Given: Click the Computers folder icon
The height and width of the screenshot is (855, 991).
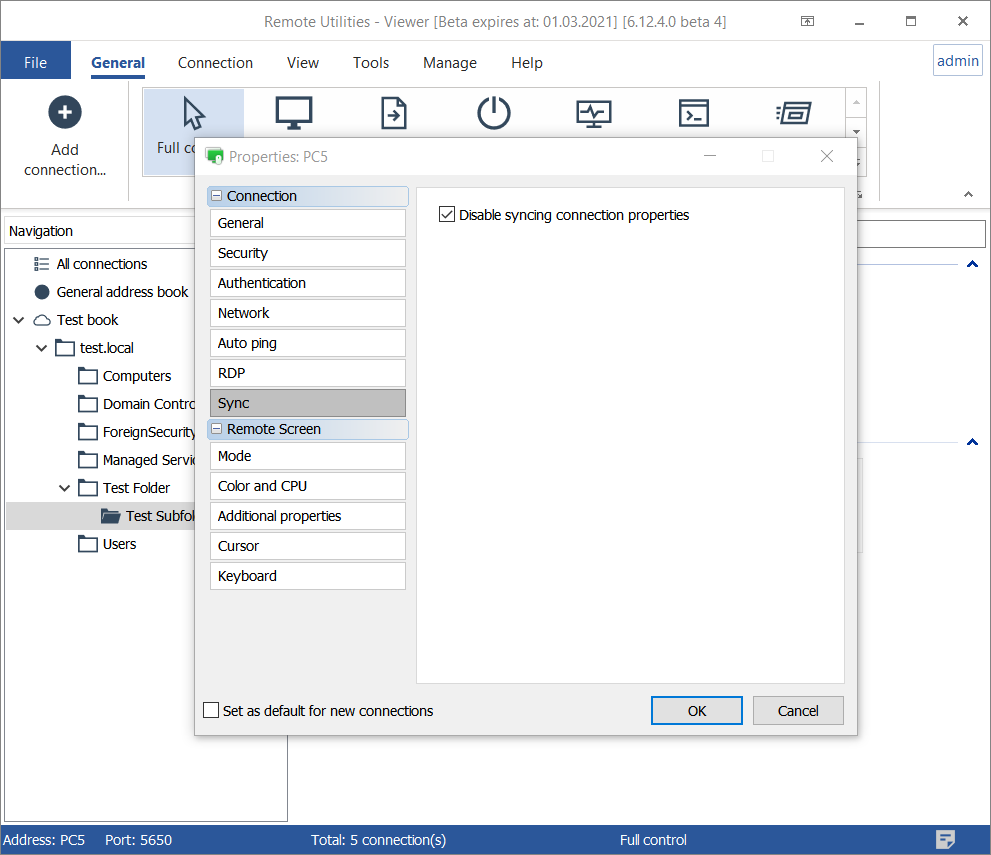Looking at the screenshot, I should [88, 376].
